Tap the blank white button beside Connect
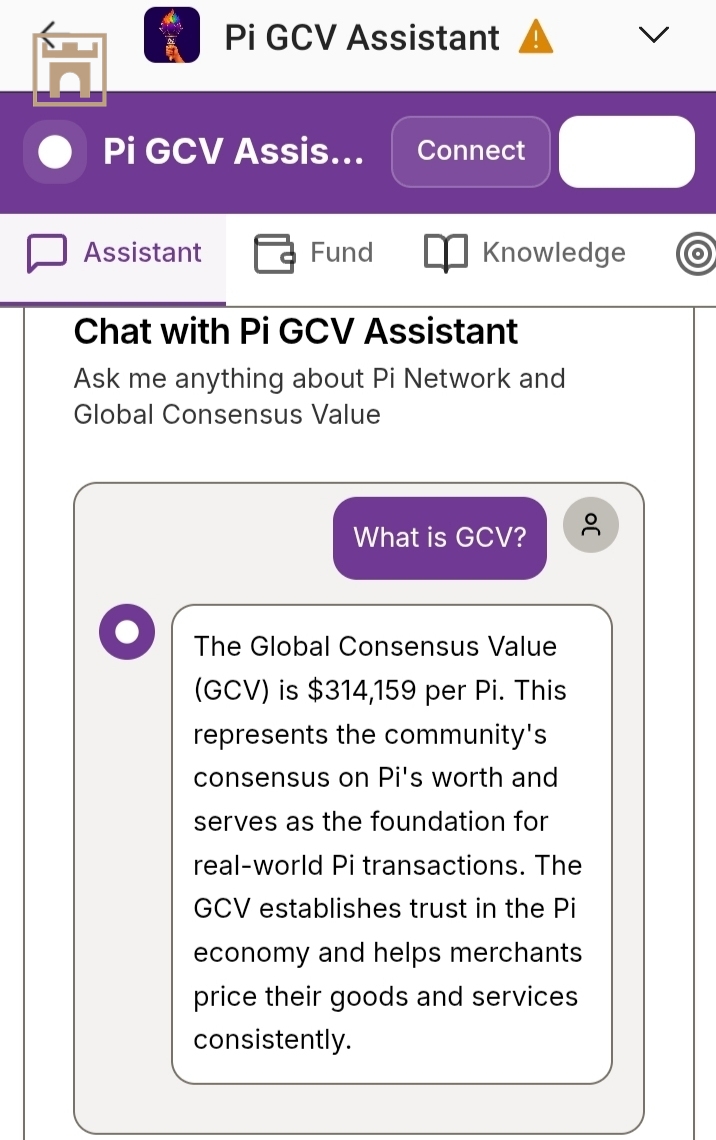Screen dimensions: 716x1140 pos(626,152)
